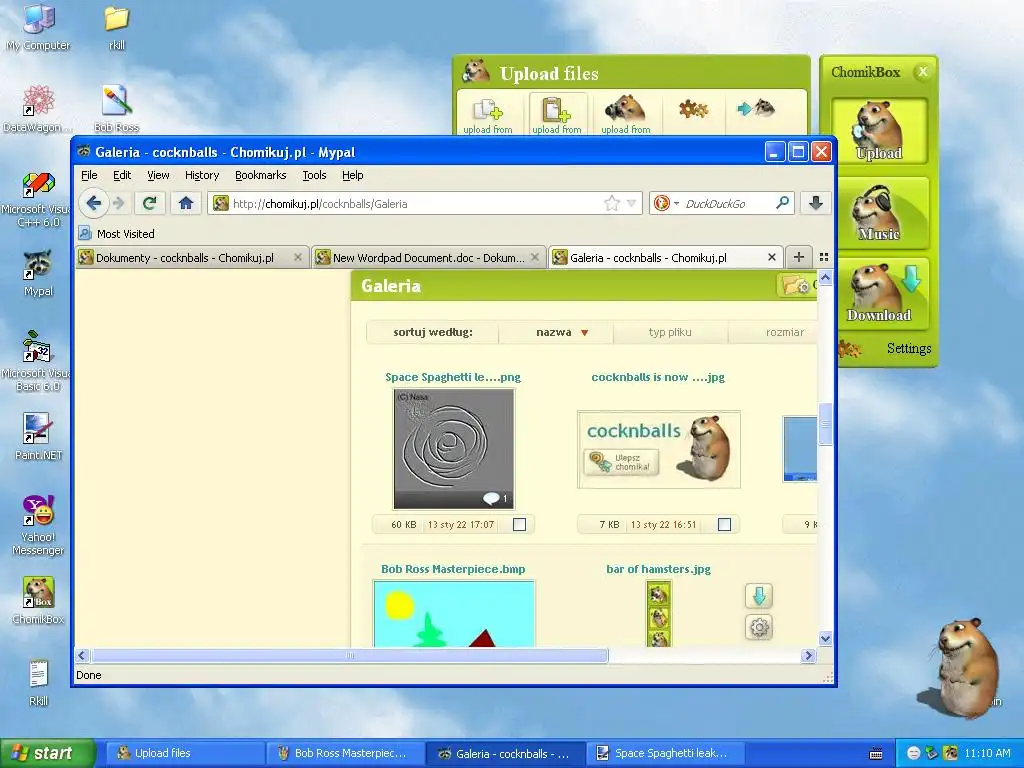Open cocknballs is now ....jpg link

tap(658, 377)
